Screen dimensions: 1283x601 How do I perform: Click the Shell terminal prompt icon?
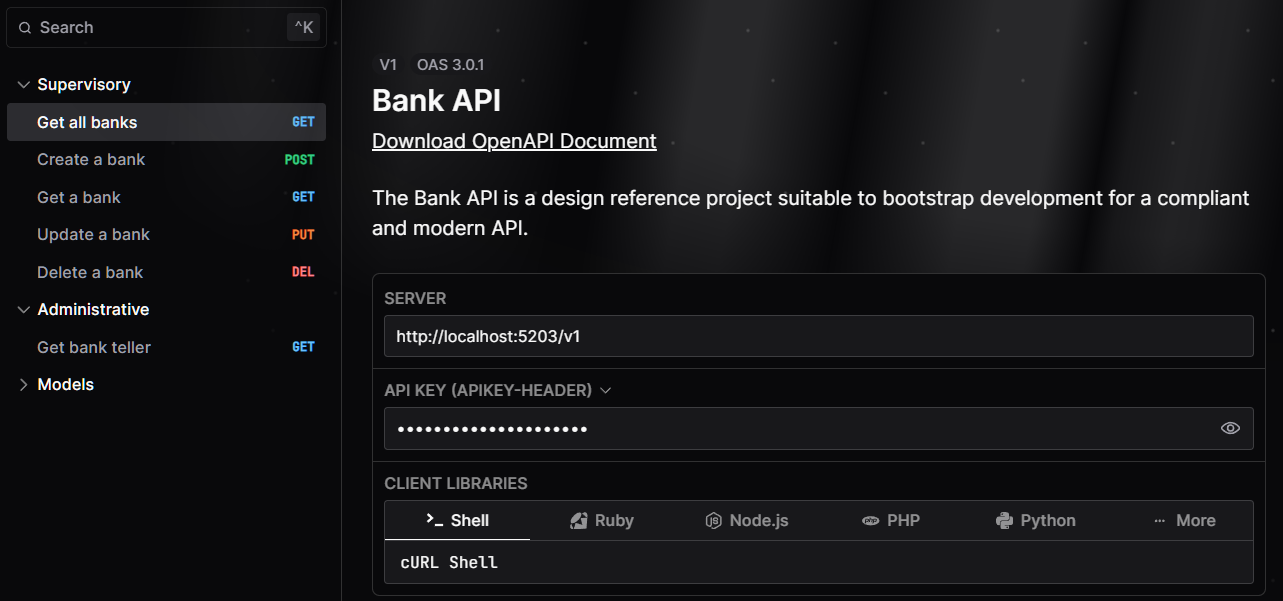tap(434, 520)
